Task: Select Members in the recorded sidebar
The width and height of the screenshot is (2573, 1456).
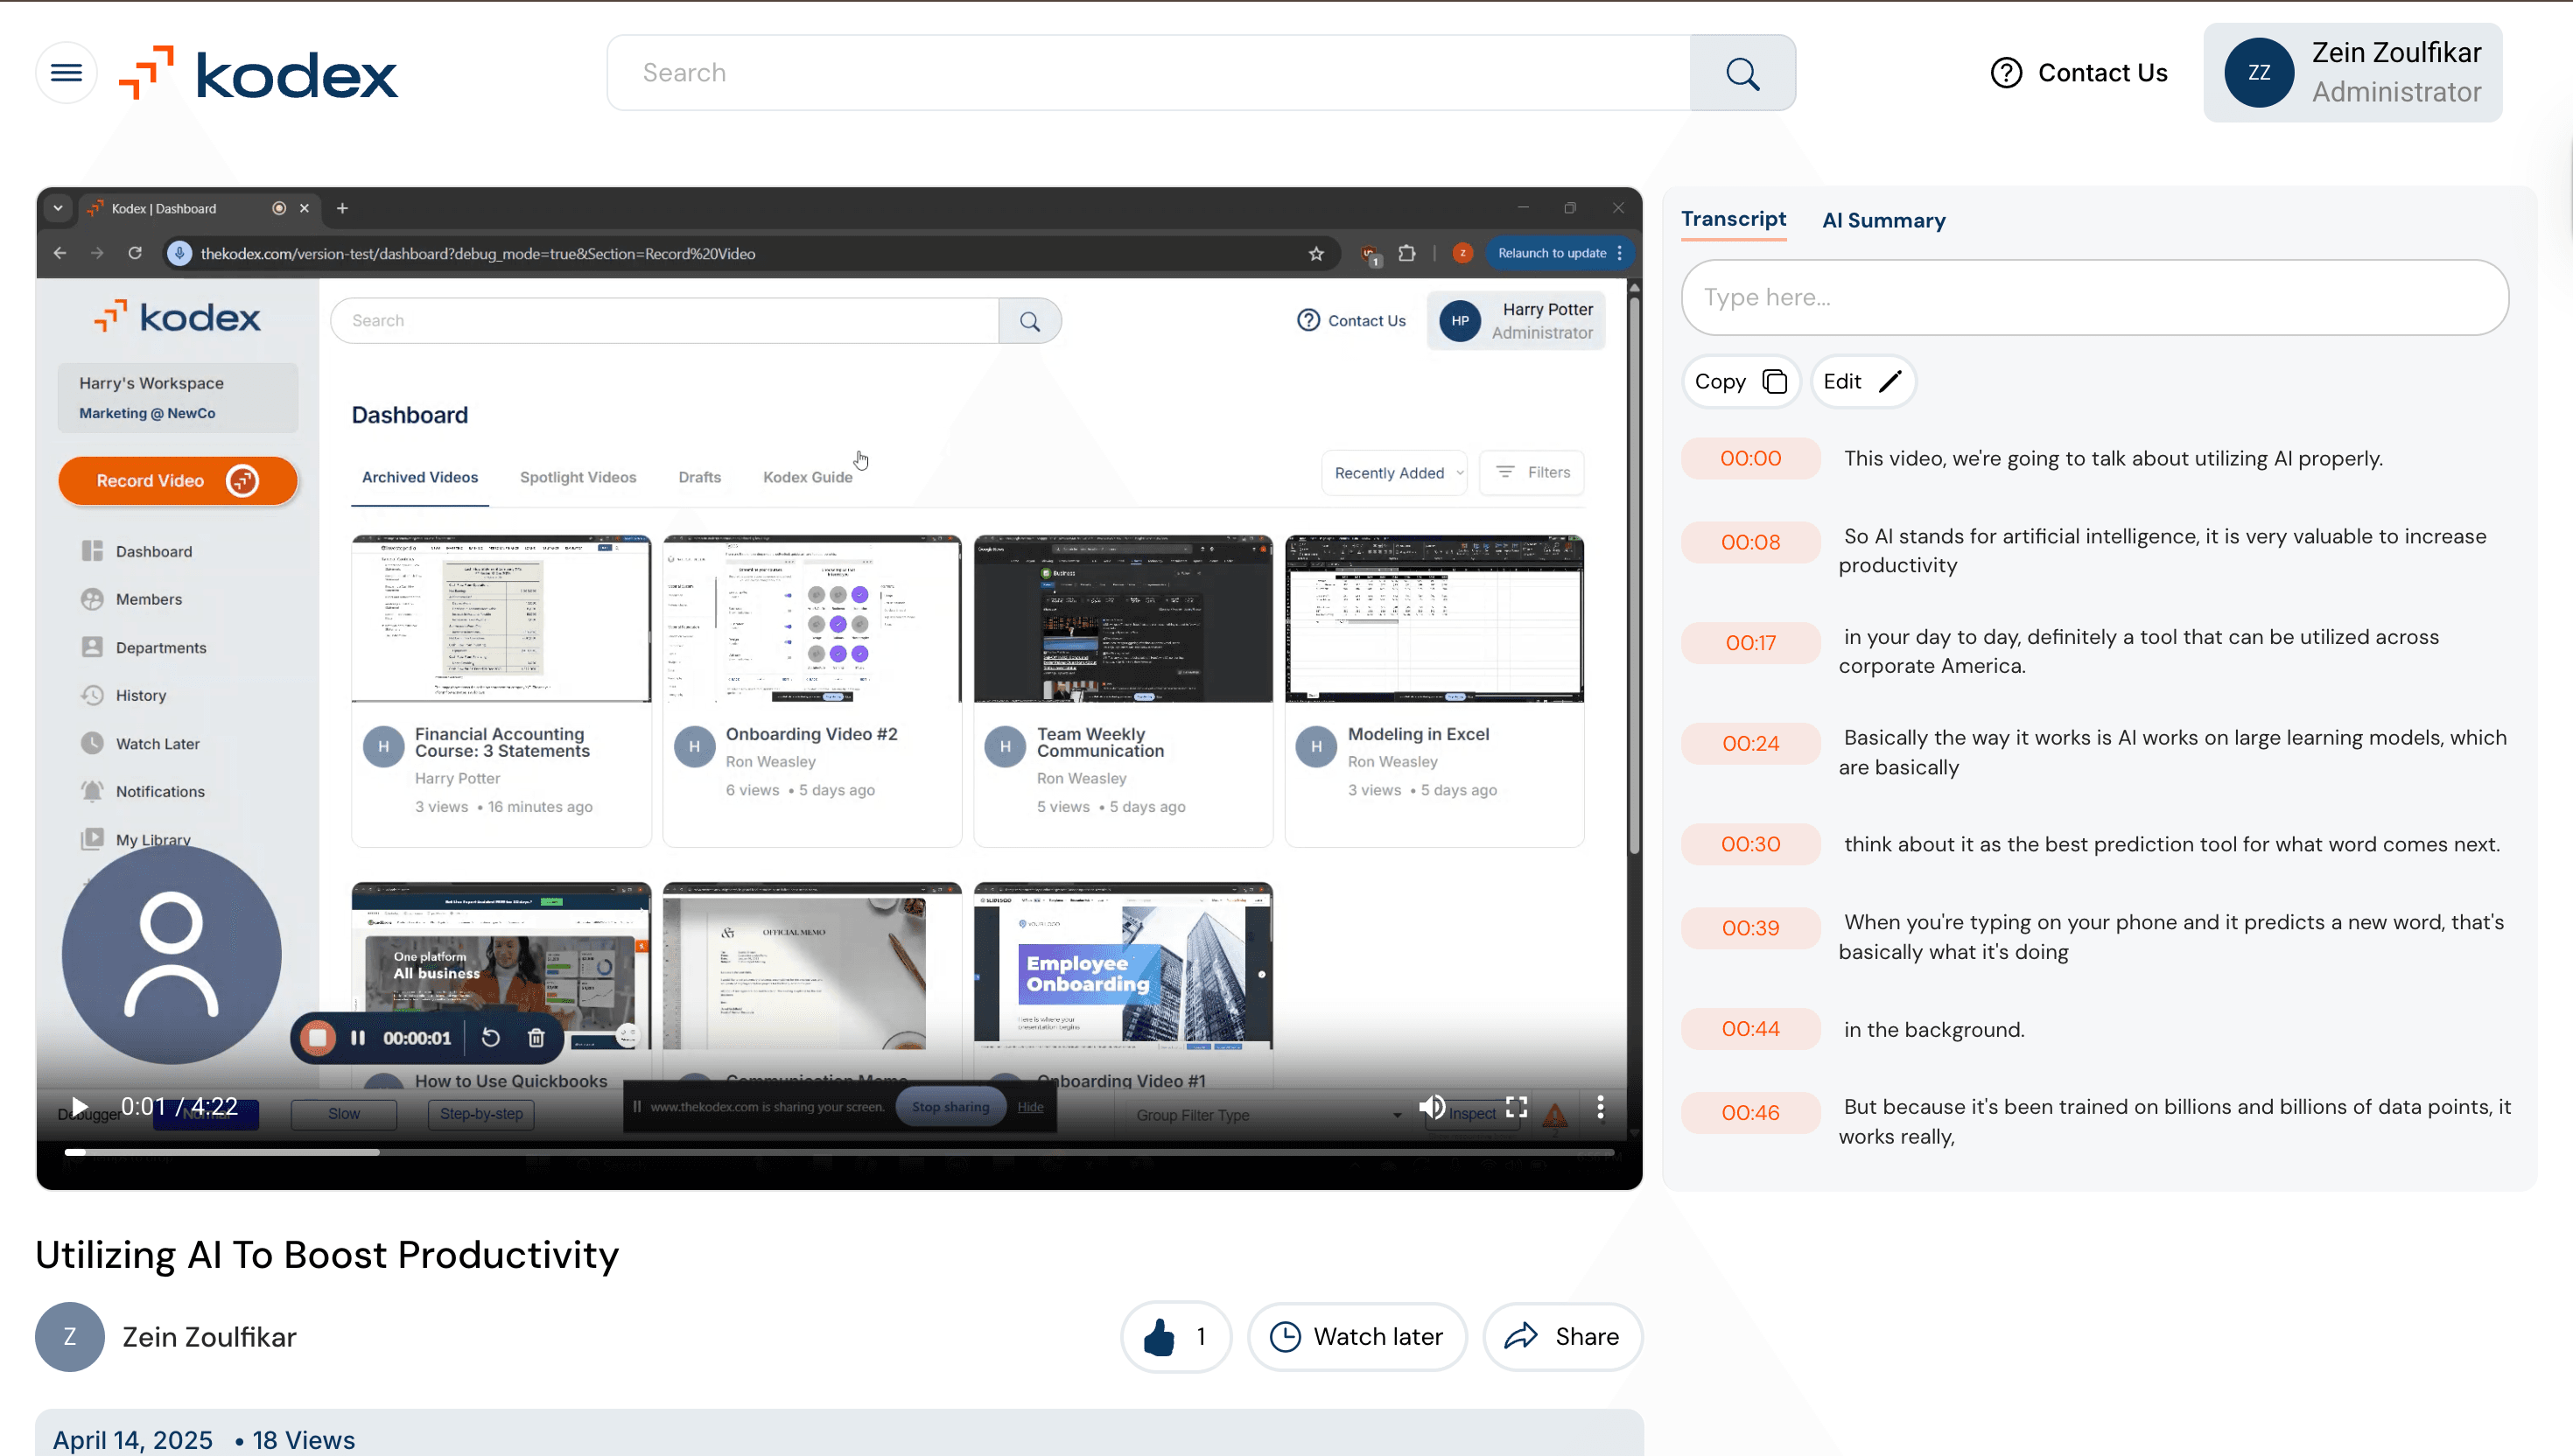Action: (x=132, y=600)
